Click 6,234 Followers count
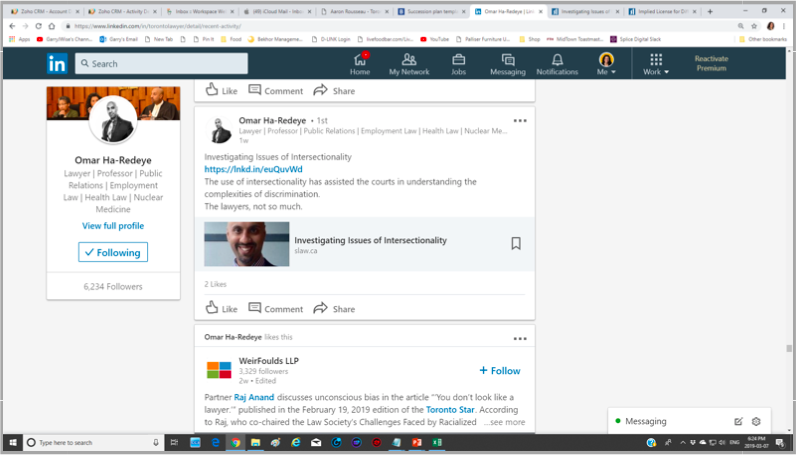The height and width of the screenshot is (455, 798). coord(113,287)
